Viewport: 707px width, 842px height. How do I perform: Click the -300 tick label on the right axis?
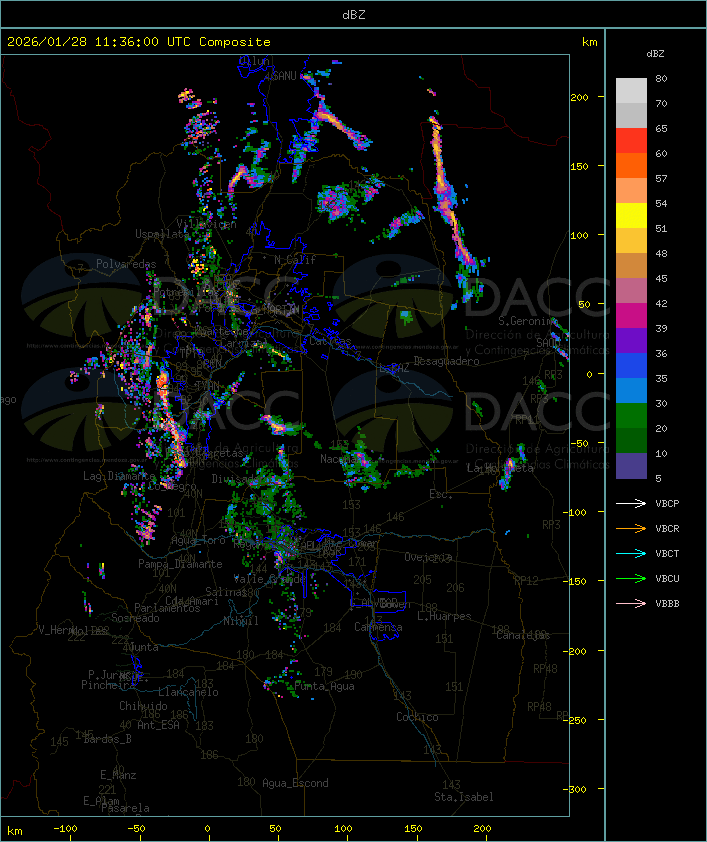pos(576,789)
